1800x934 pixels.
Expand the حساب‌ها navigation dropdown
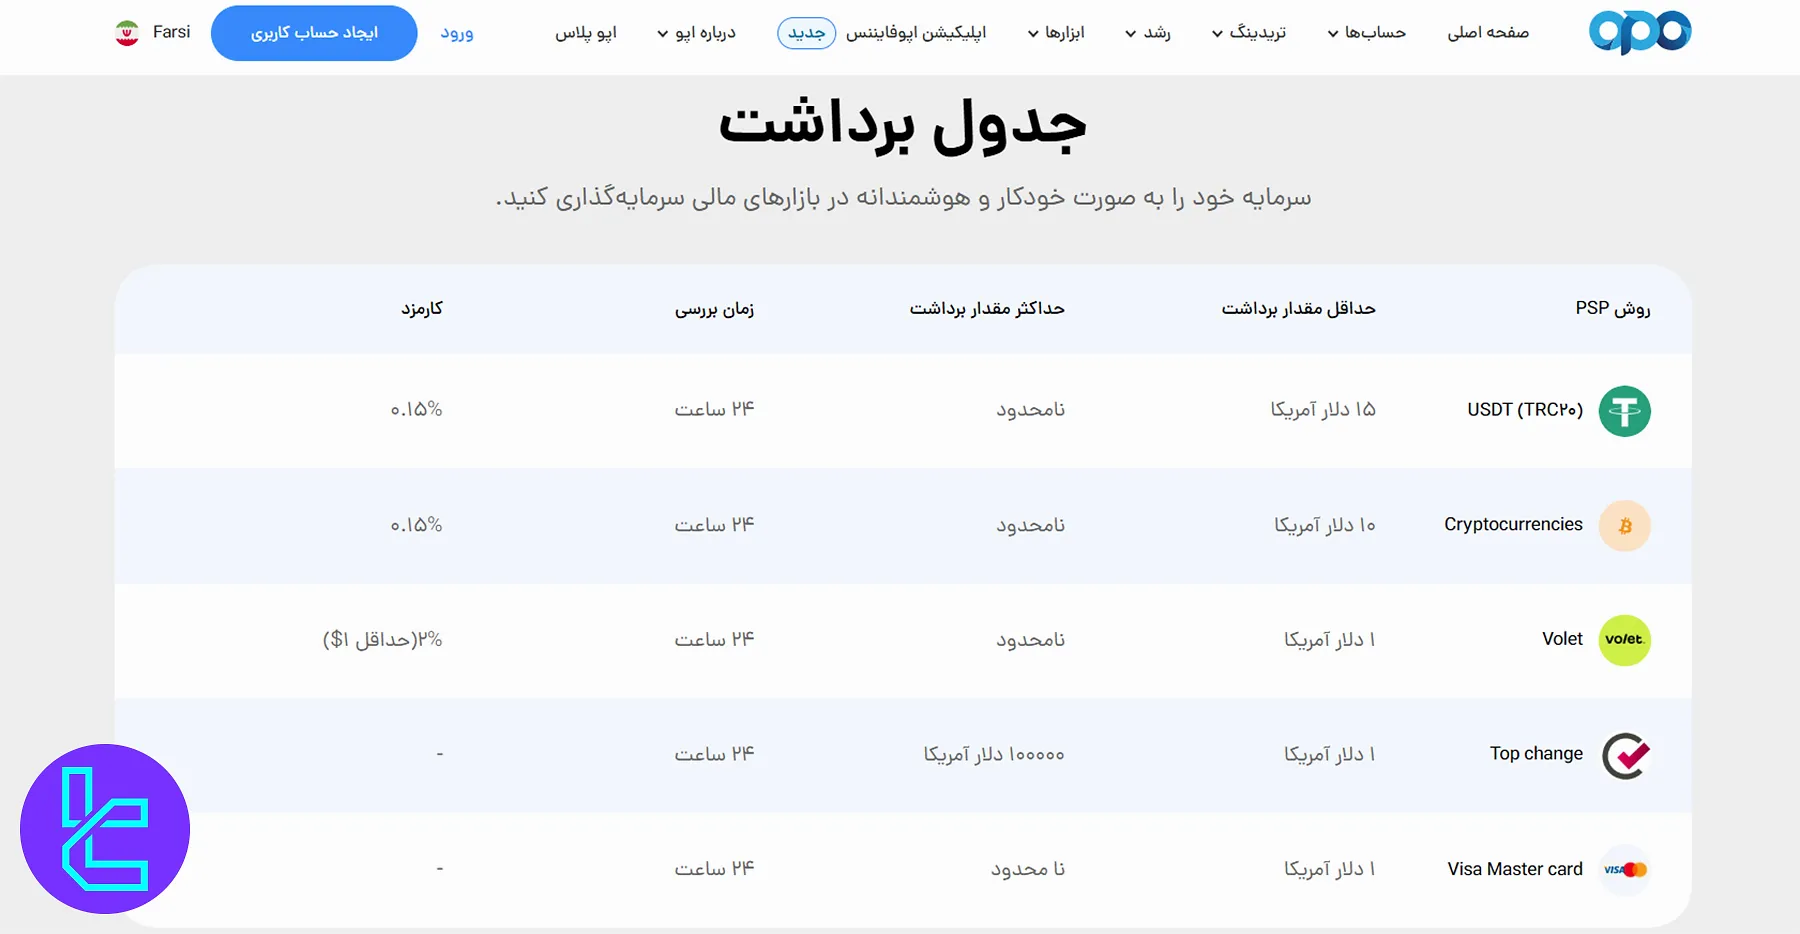click(1366, 32)
